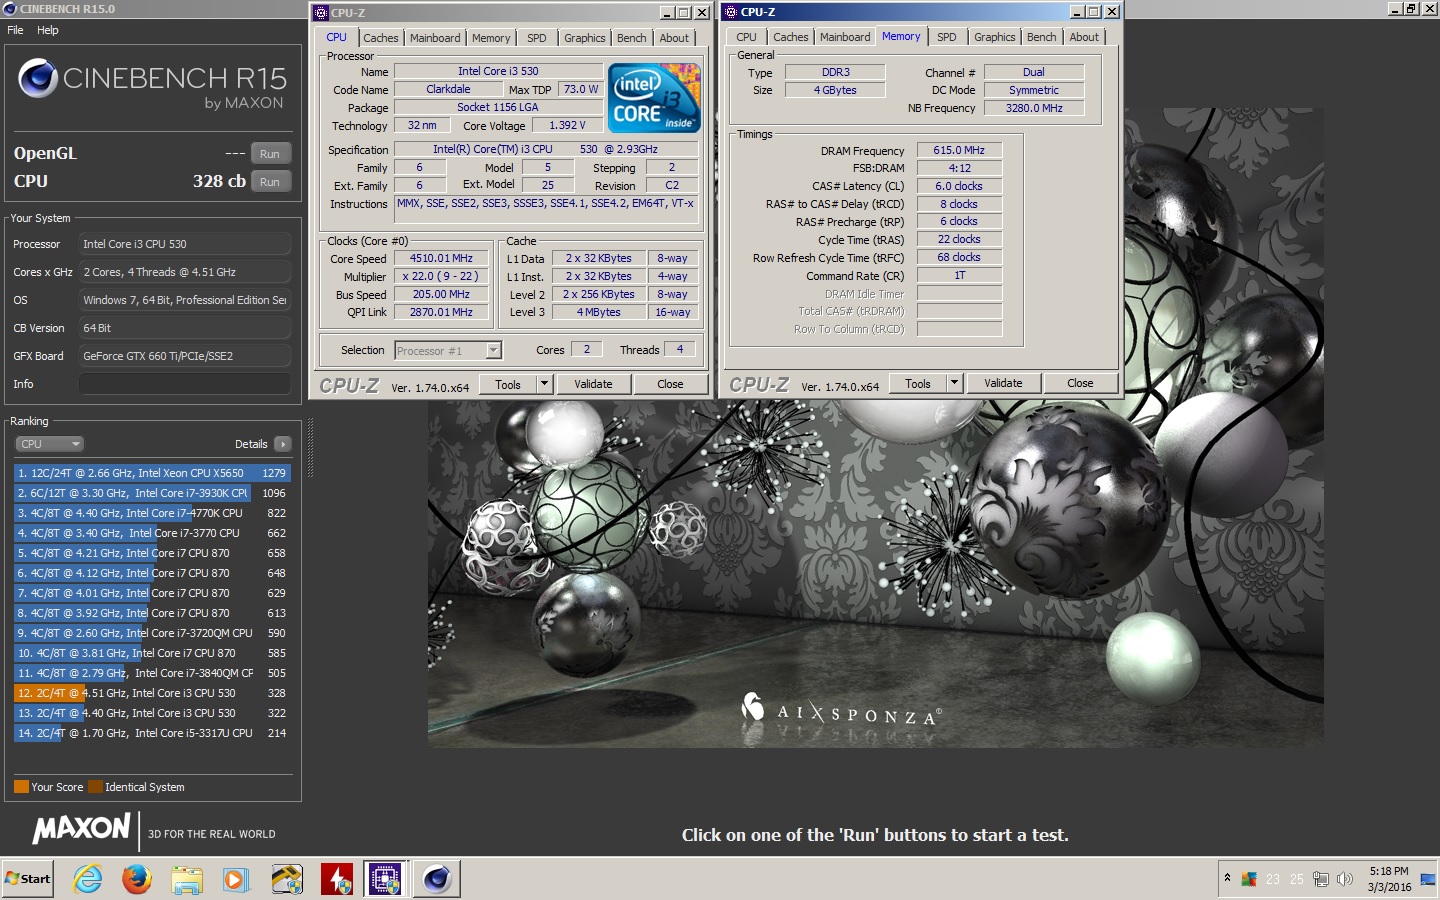The width and height of the screenshot is (1440, 900).
Task: Select ranking row Core i7-3930K
Action: pyautogui.click(x=152, y=493)
